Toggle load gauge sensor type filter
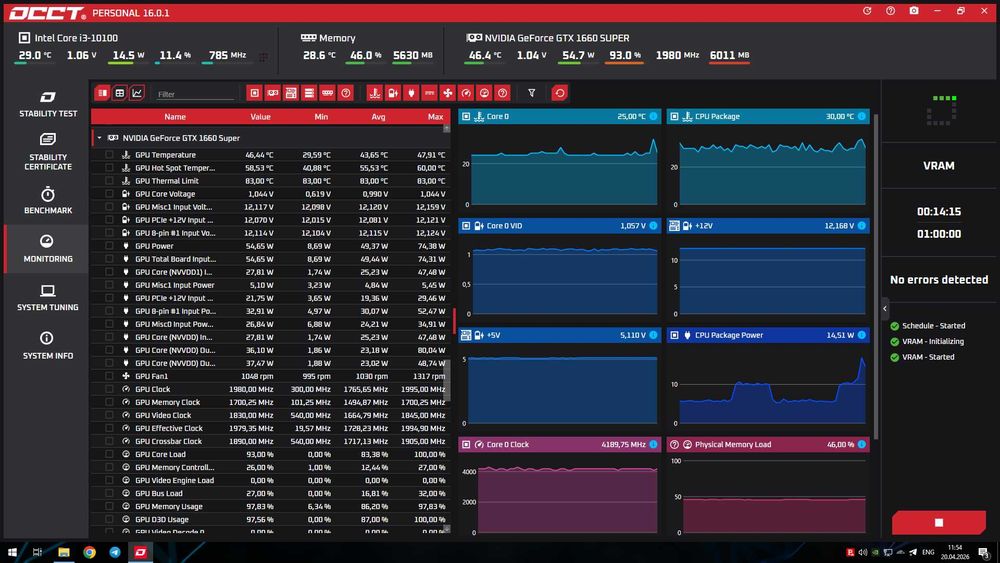This screenshot has height=563, width=1000. 484,93
